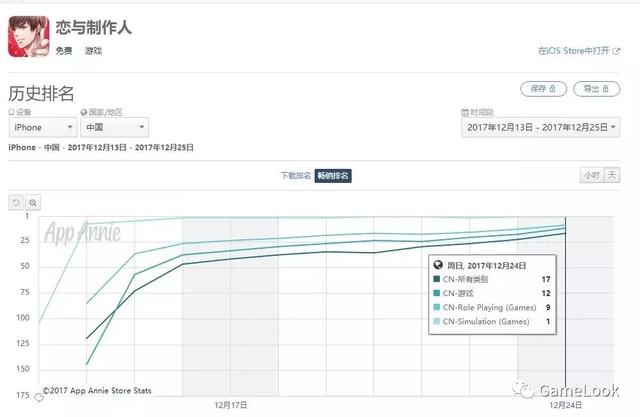Click the 恋与制作人 app icon
This screenshot has width=640, height=417.
coord(29,36)
